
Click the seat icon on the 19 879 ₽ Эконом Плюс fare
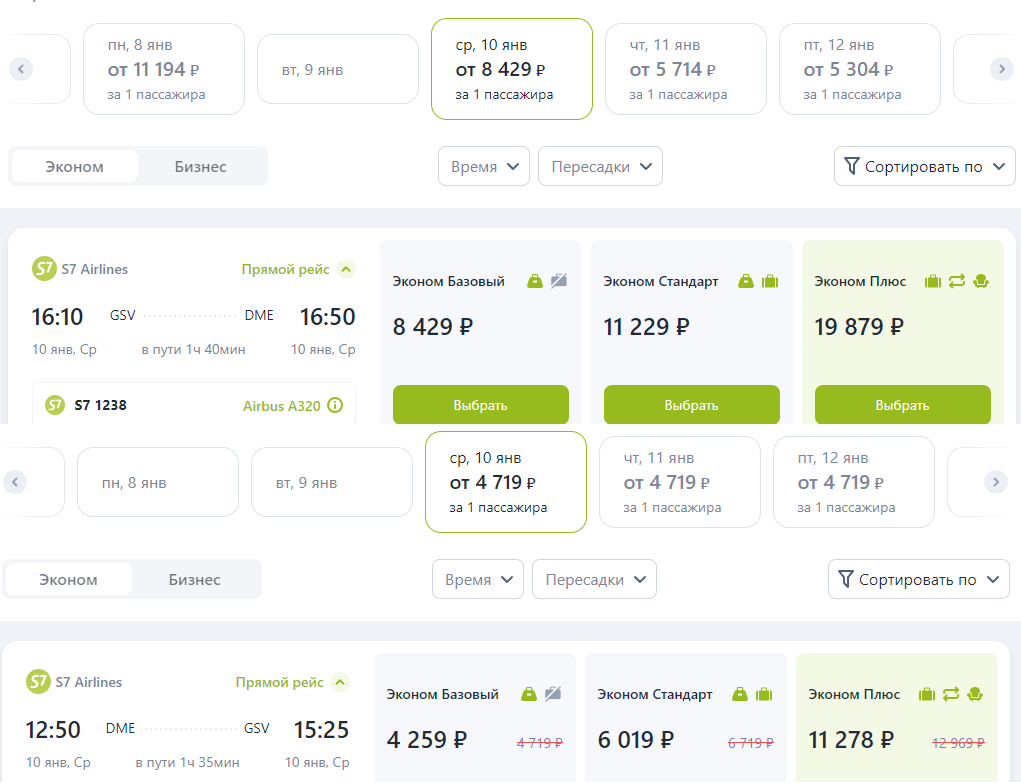click(x=981, y=281)
